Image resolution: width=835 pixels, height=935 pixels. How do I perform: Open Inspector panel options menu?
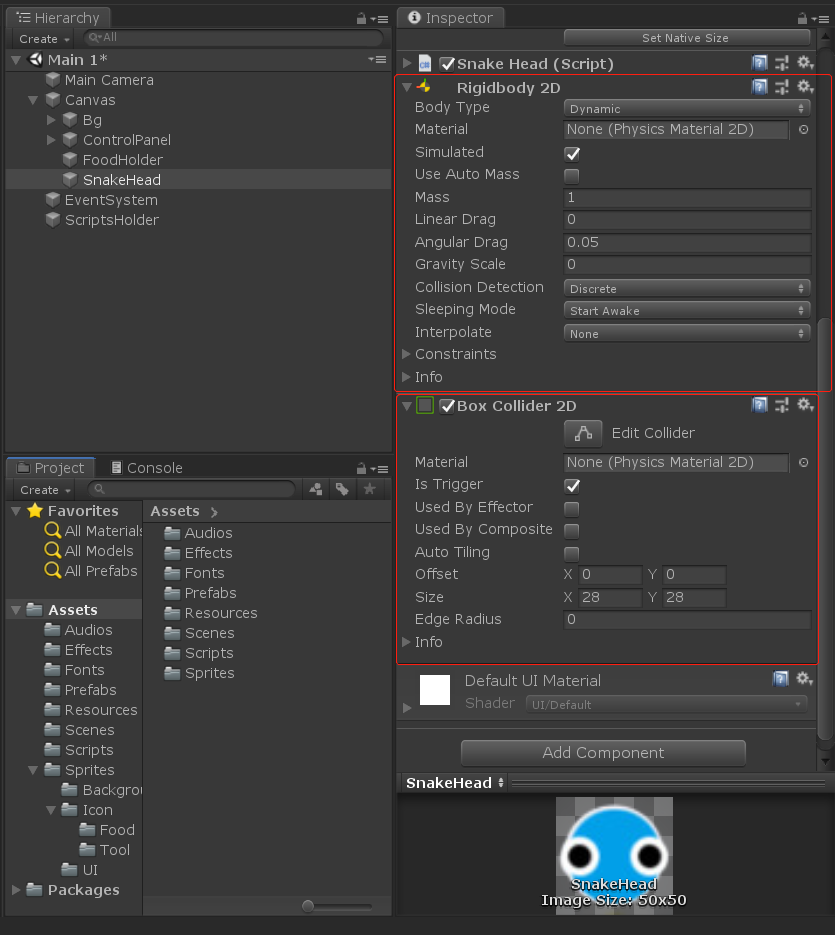[x=820, y=19]
